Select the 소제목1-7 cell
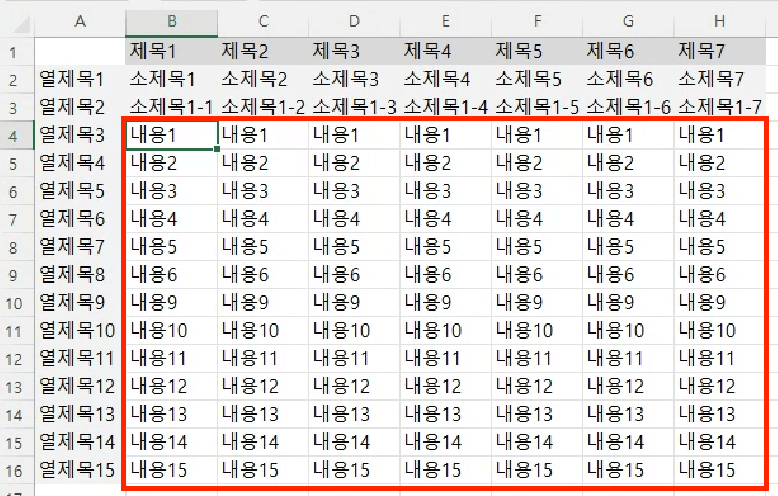The image size is (778, 496). (x=719, y=107)
